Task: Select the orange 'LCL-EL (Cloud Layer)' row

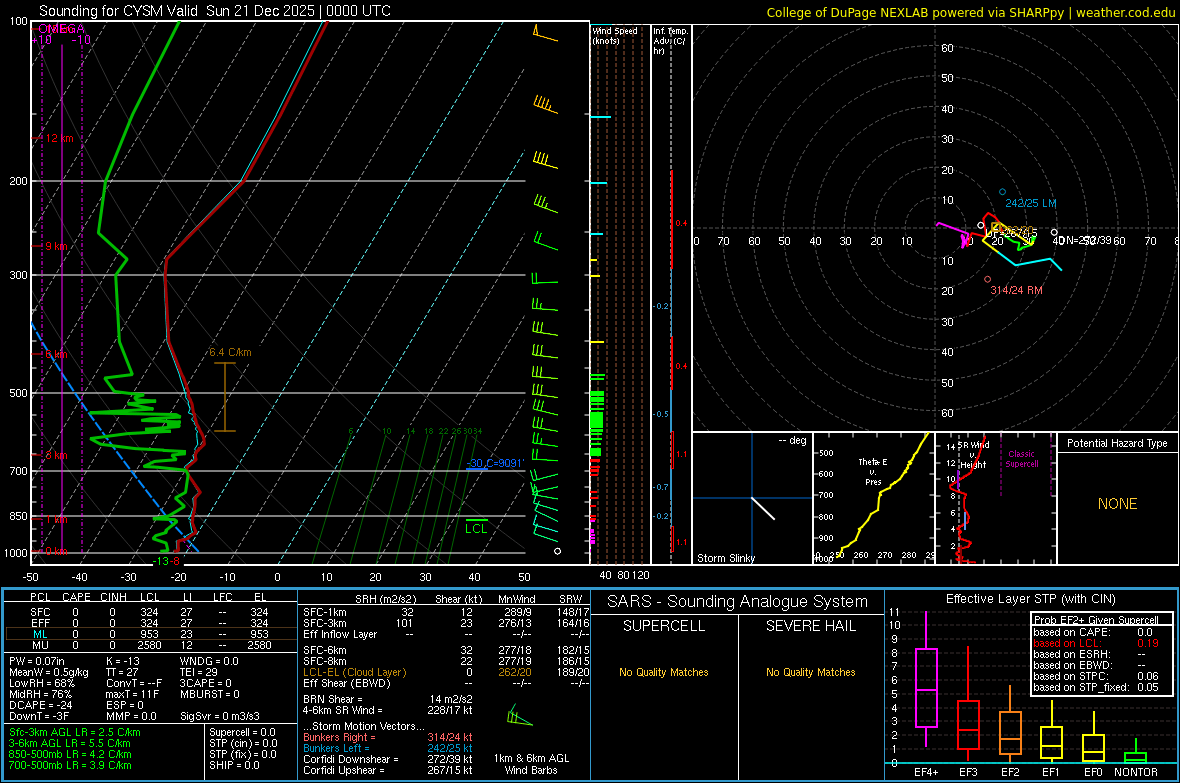Action: [x=446, y=672]
